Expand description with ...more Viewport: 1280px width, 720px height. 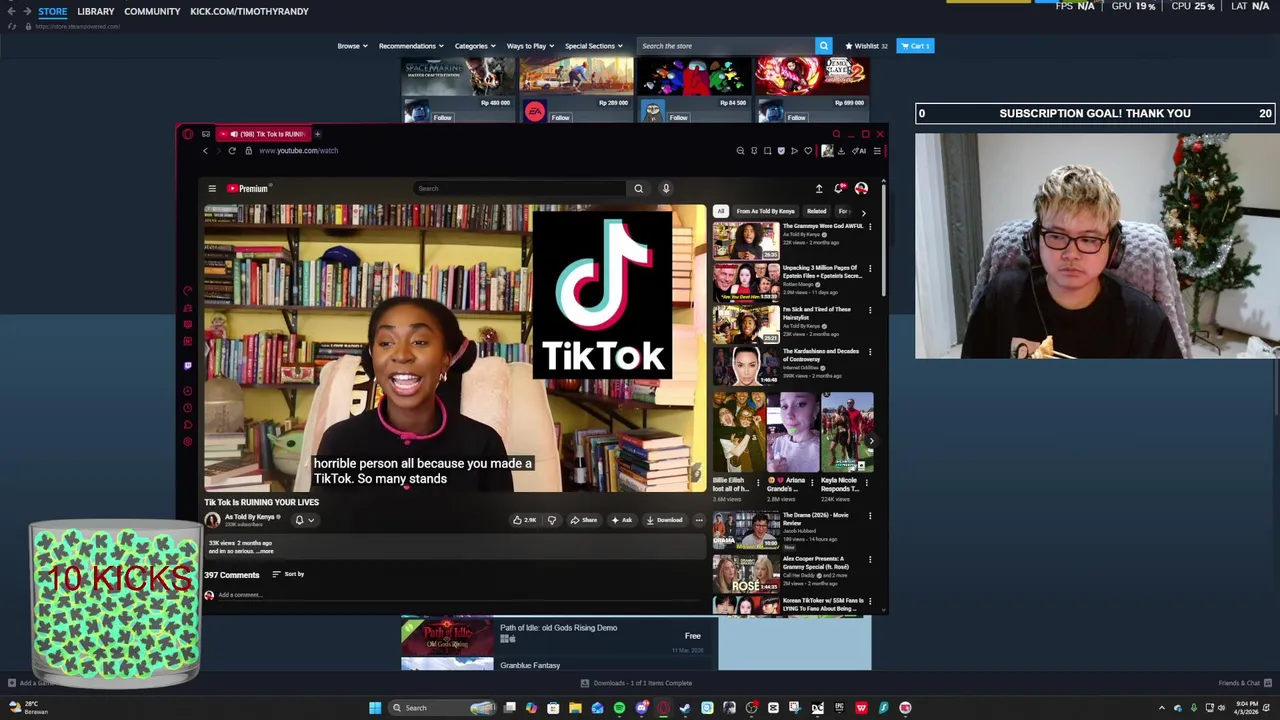coord(264,551)
